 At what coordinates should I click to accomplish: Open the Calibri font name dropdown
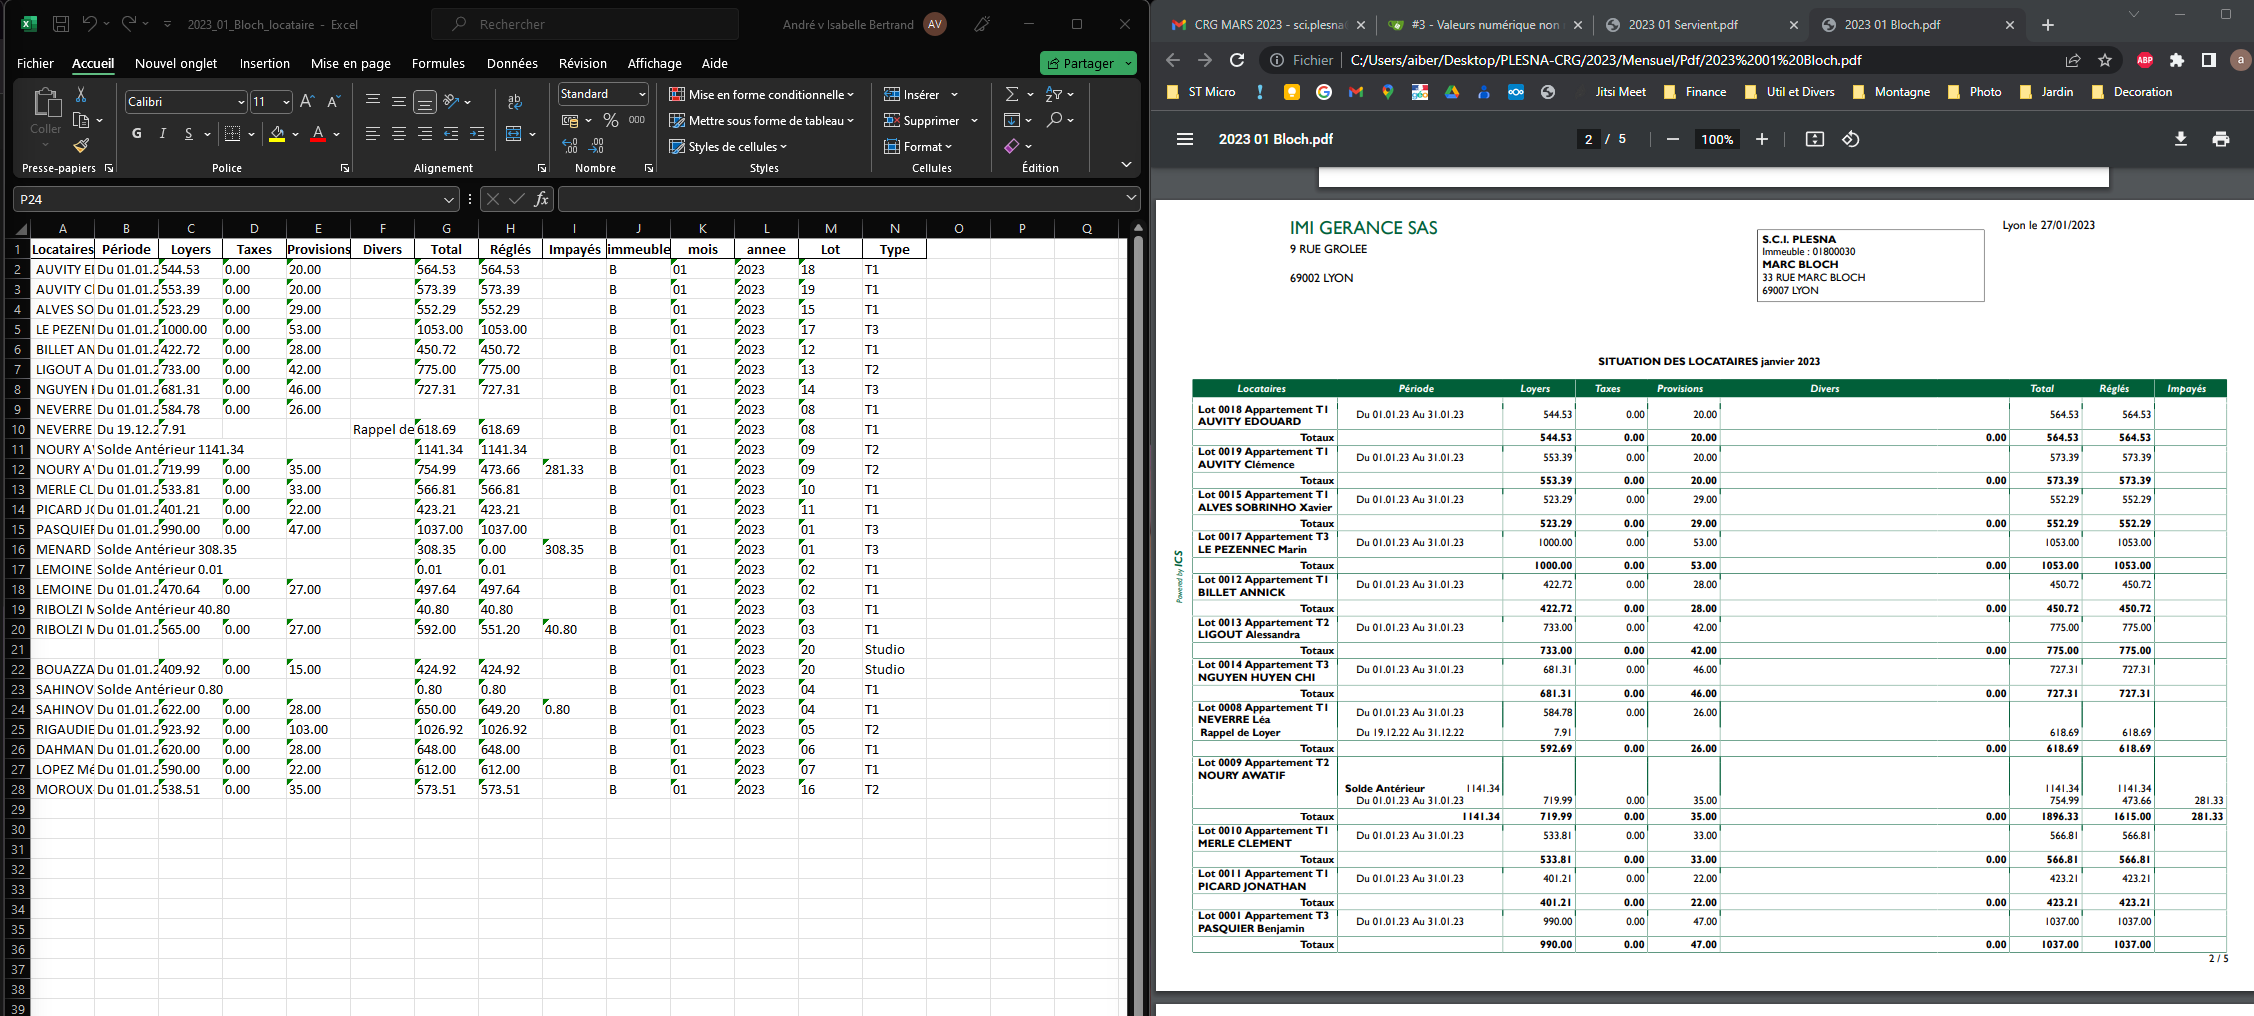(x=241, y=102)
